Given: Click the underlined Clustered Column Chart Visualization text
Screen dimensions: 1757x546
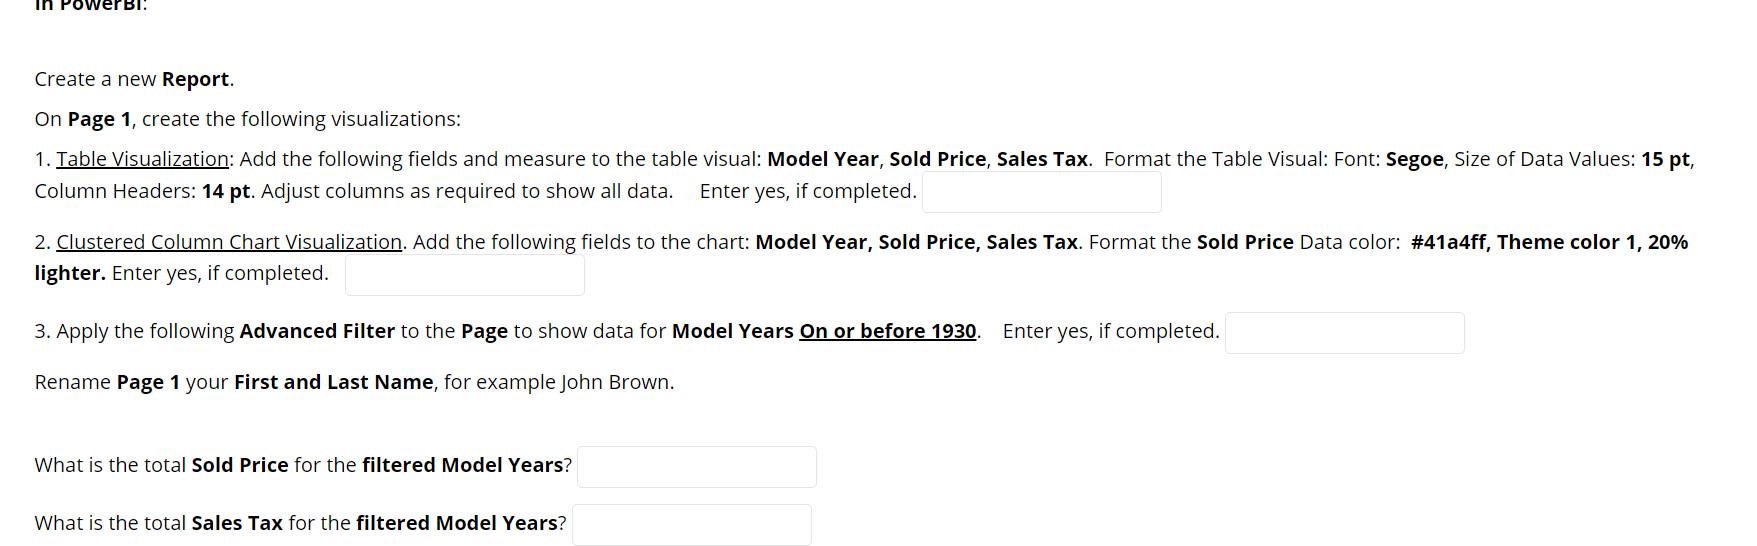Looking at the screenshot, I should point(229,242).
